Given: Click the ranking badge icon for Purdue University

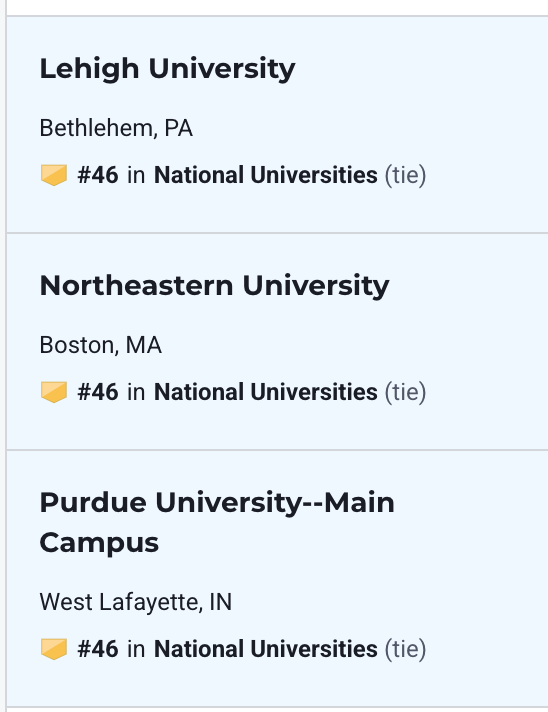Looking at the screenshot, I should click(x=54, y=649).
